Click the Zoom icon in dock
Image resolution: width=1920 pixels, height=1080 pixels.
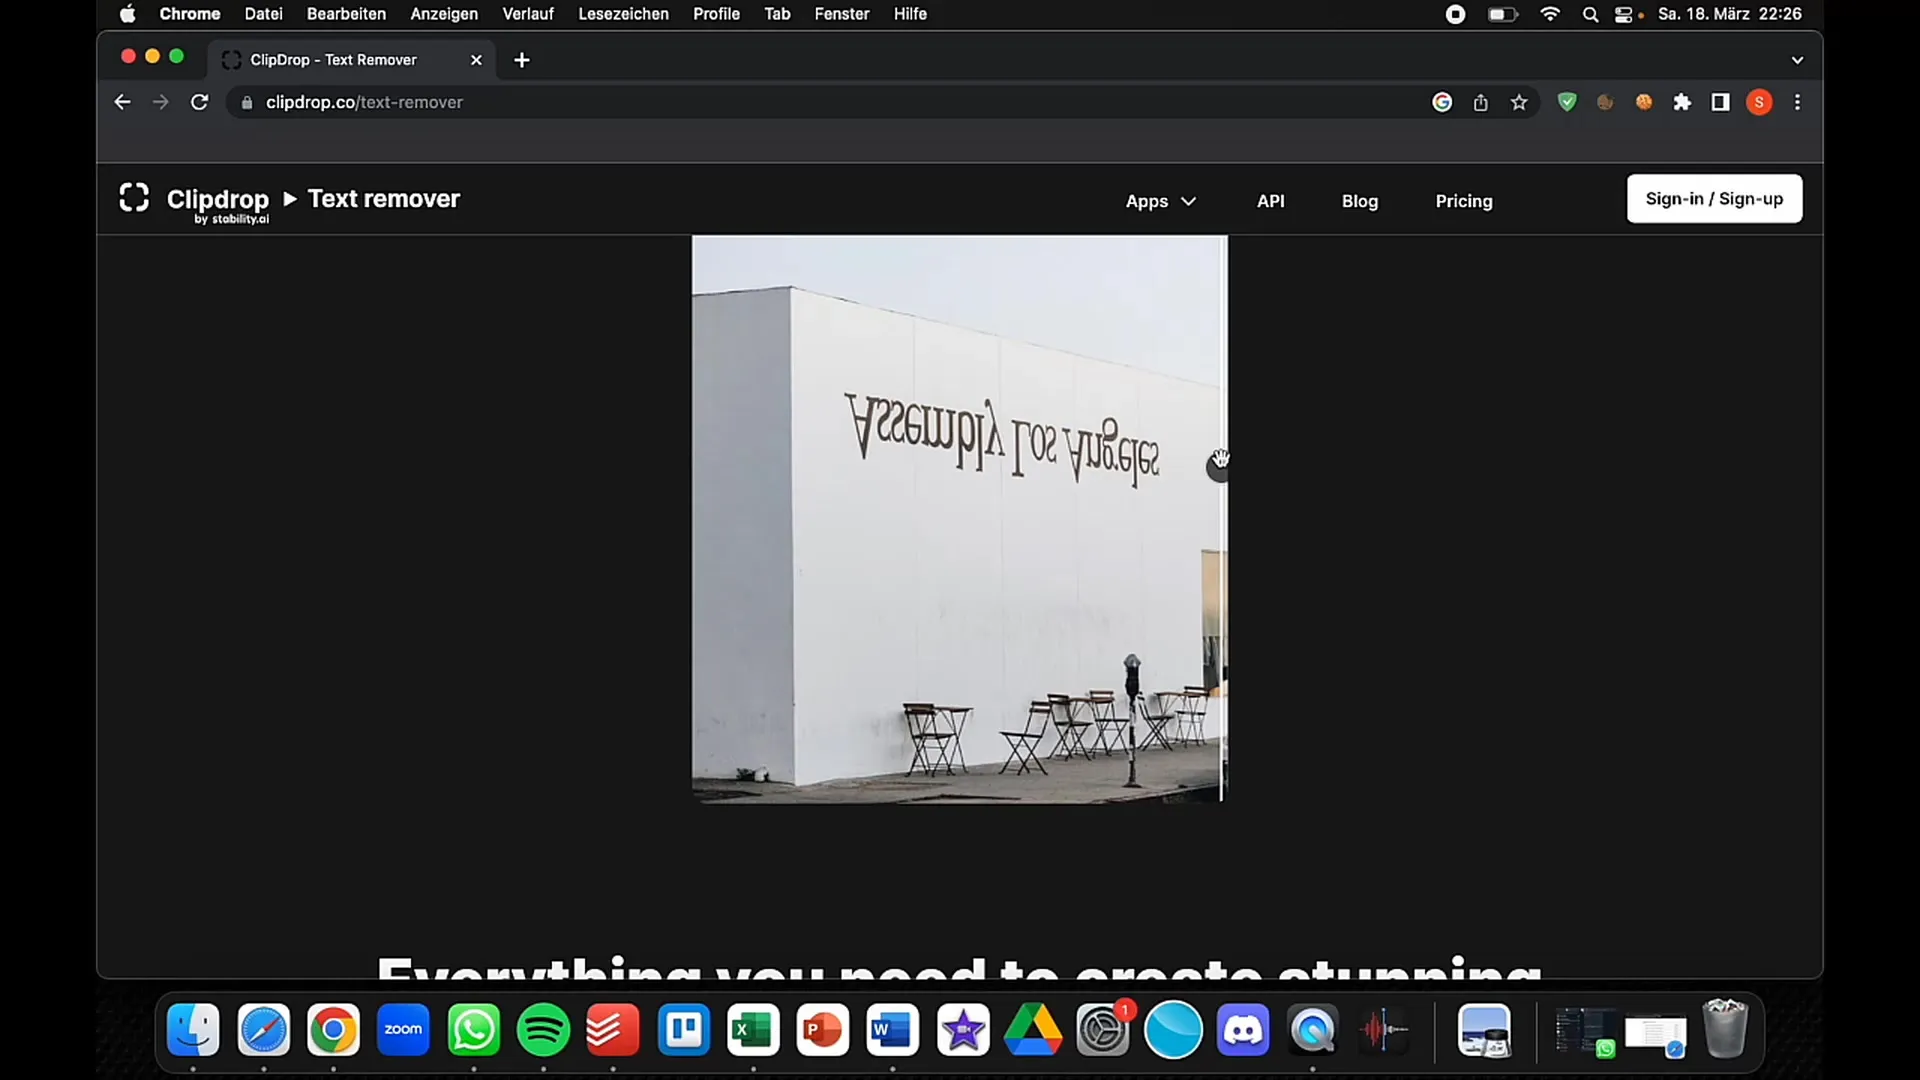pyautogui.click(x=404, y=1030)
